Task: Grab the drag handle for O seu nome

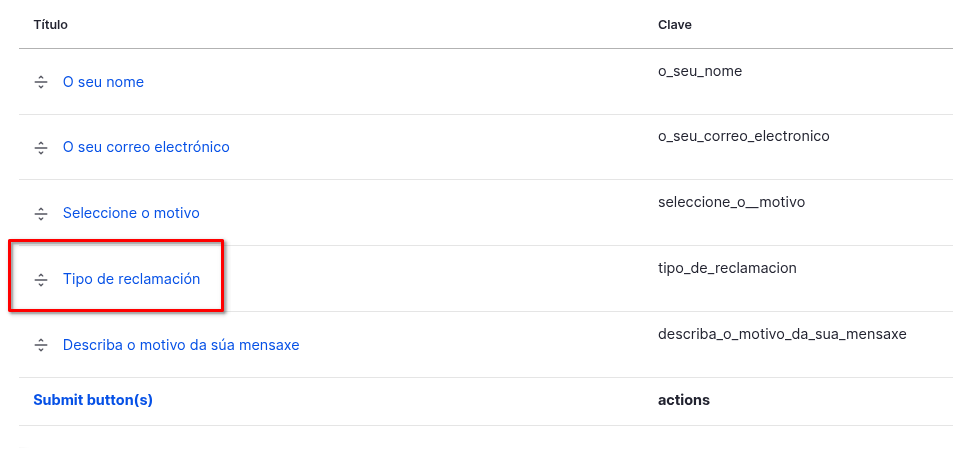Action: 41,82
